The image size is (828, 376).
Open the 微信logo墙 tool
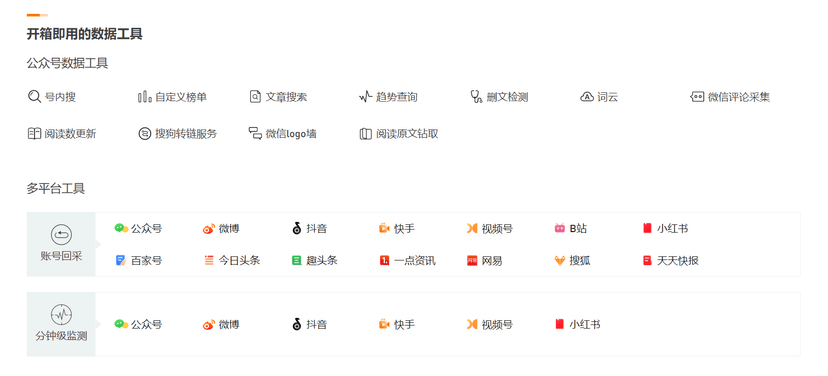point(283,134)
